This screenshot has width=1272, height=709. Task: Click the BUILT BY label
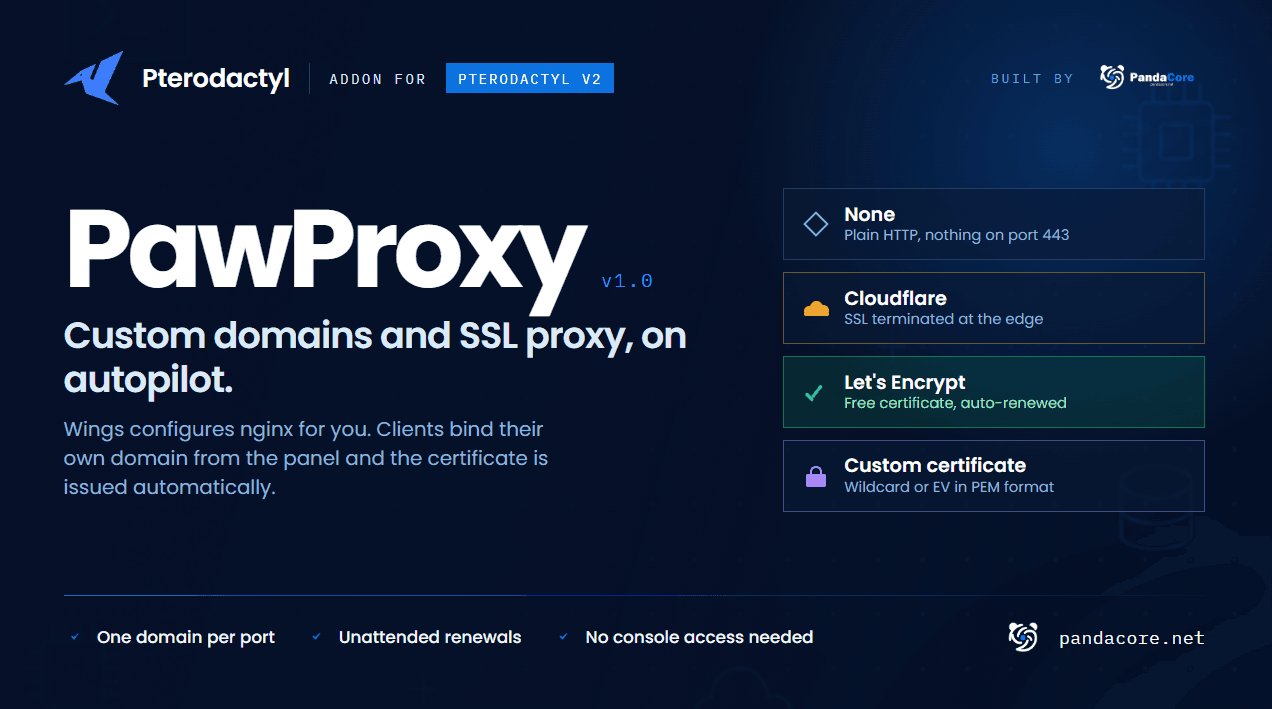(x=1032, y=78)
